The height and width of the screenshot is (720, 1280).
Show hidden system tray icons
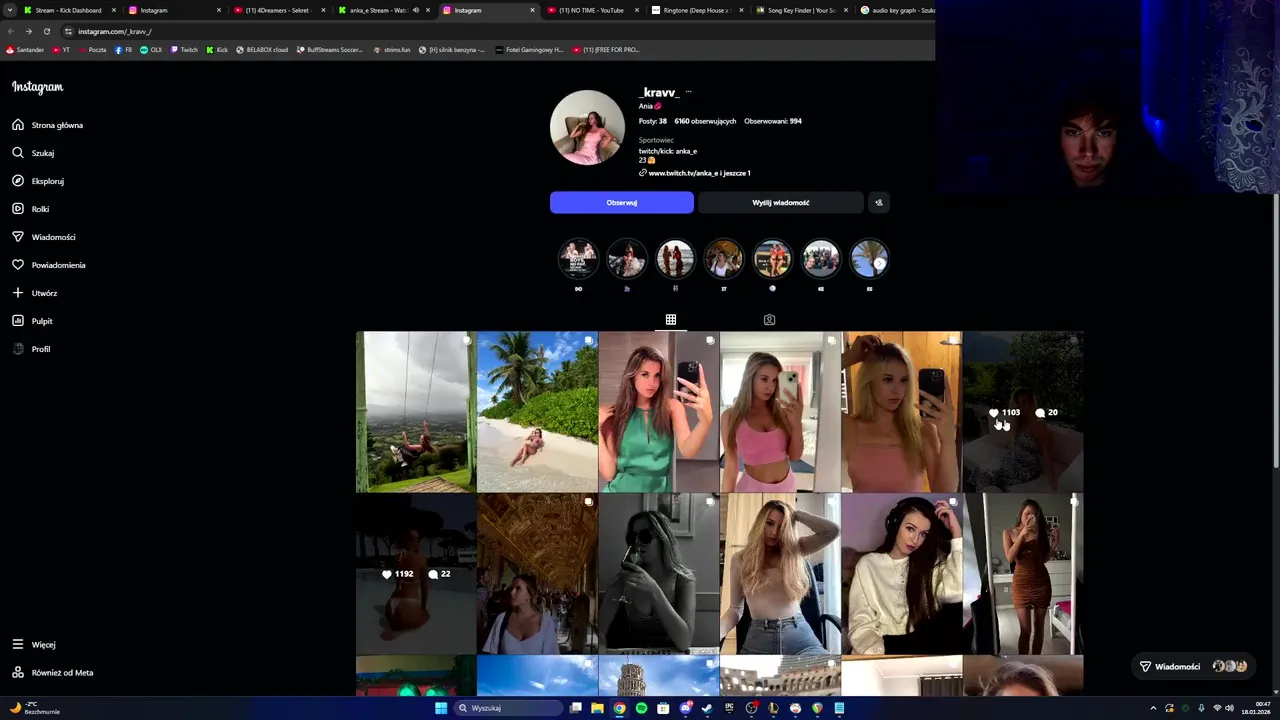pyautogui.click(x=1154, y=708)
